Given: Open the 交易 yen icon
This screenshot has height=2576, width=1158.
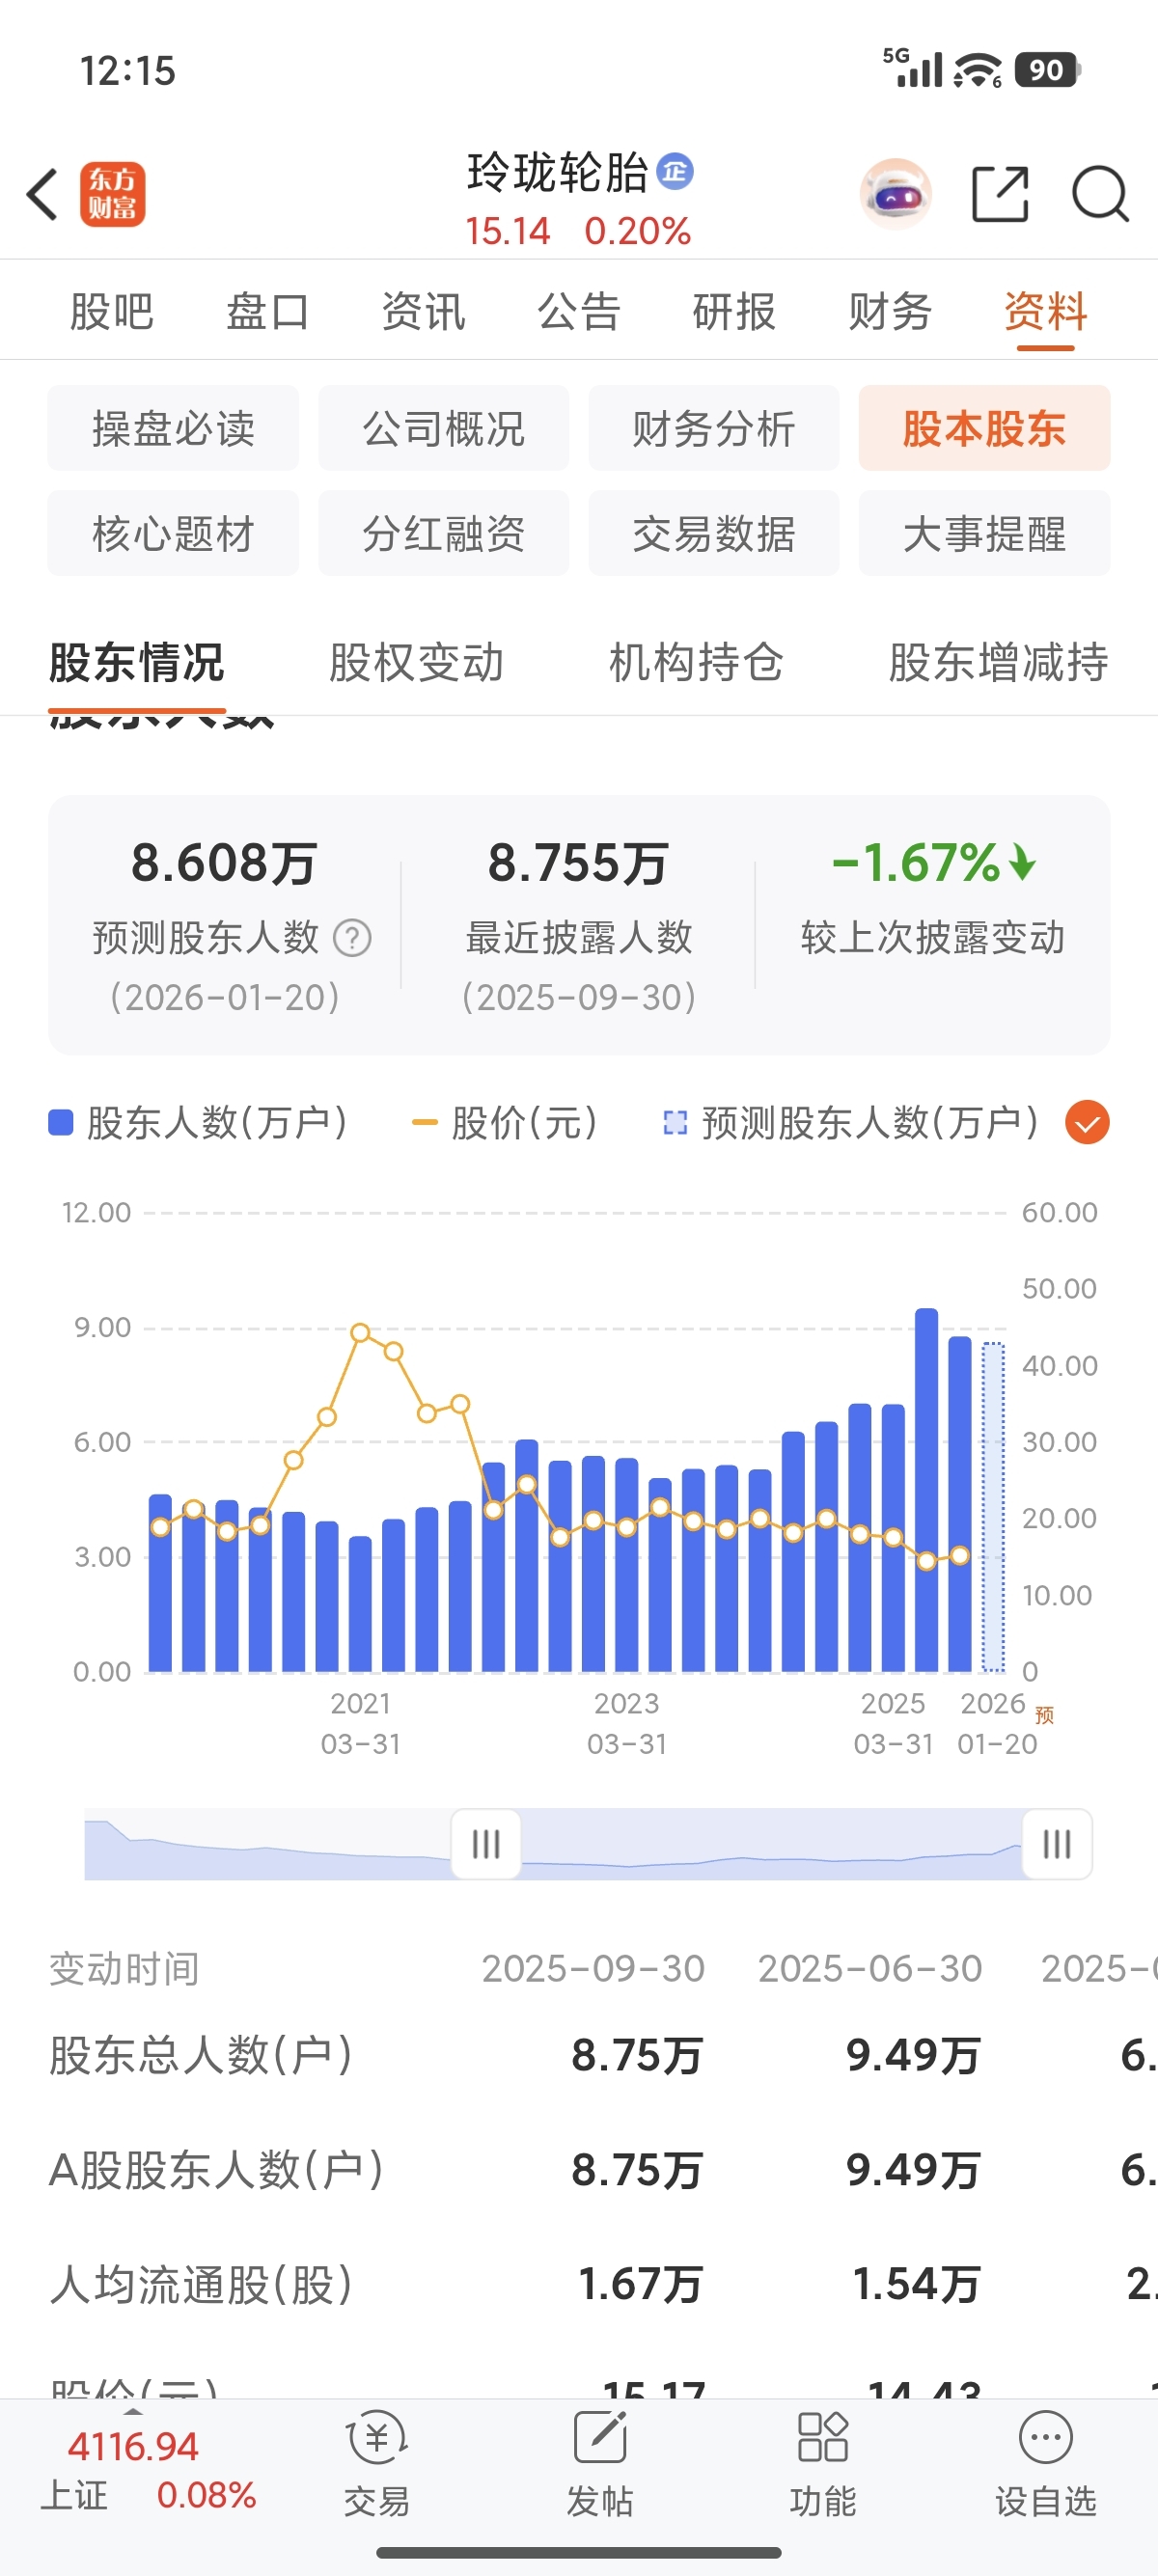Looking at the screenshot, I should pyautogui.click(x=376, y=2438).
